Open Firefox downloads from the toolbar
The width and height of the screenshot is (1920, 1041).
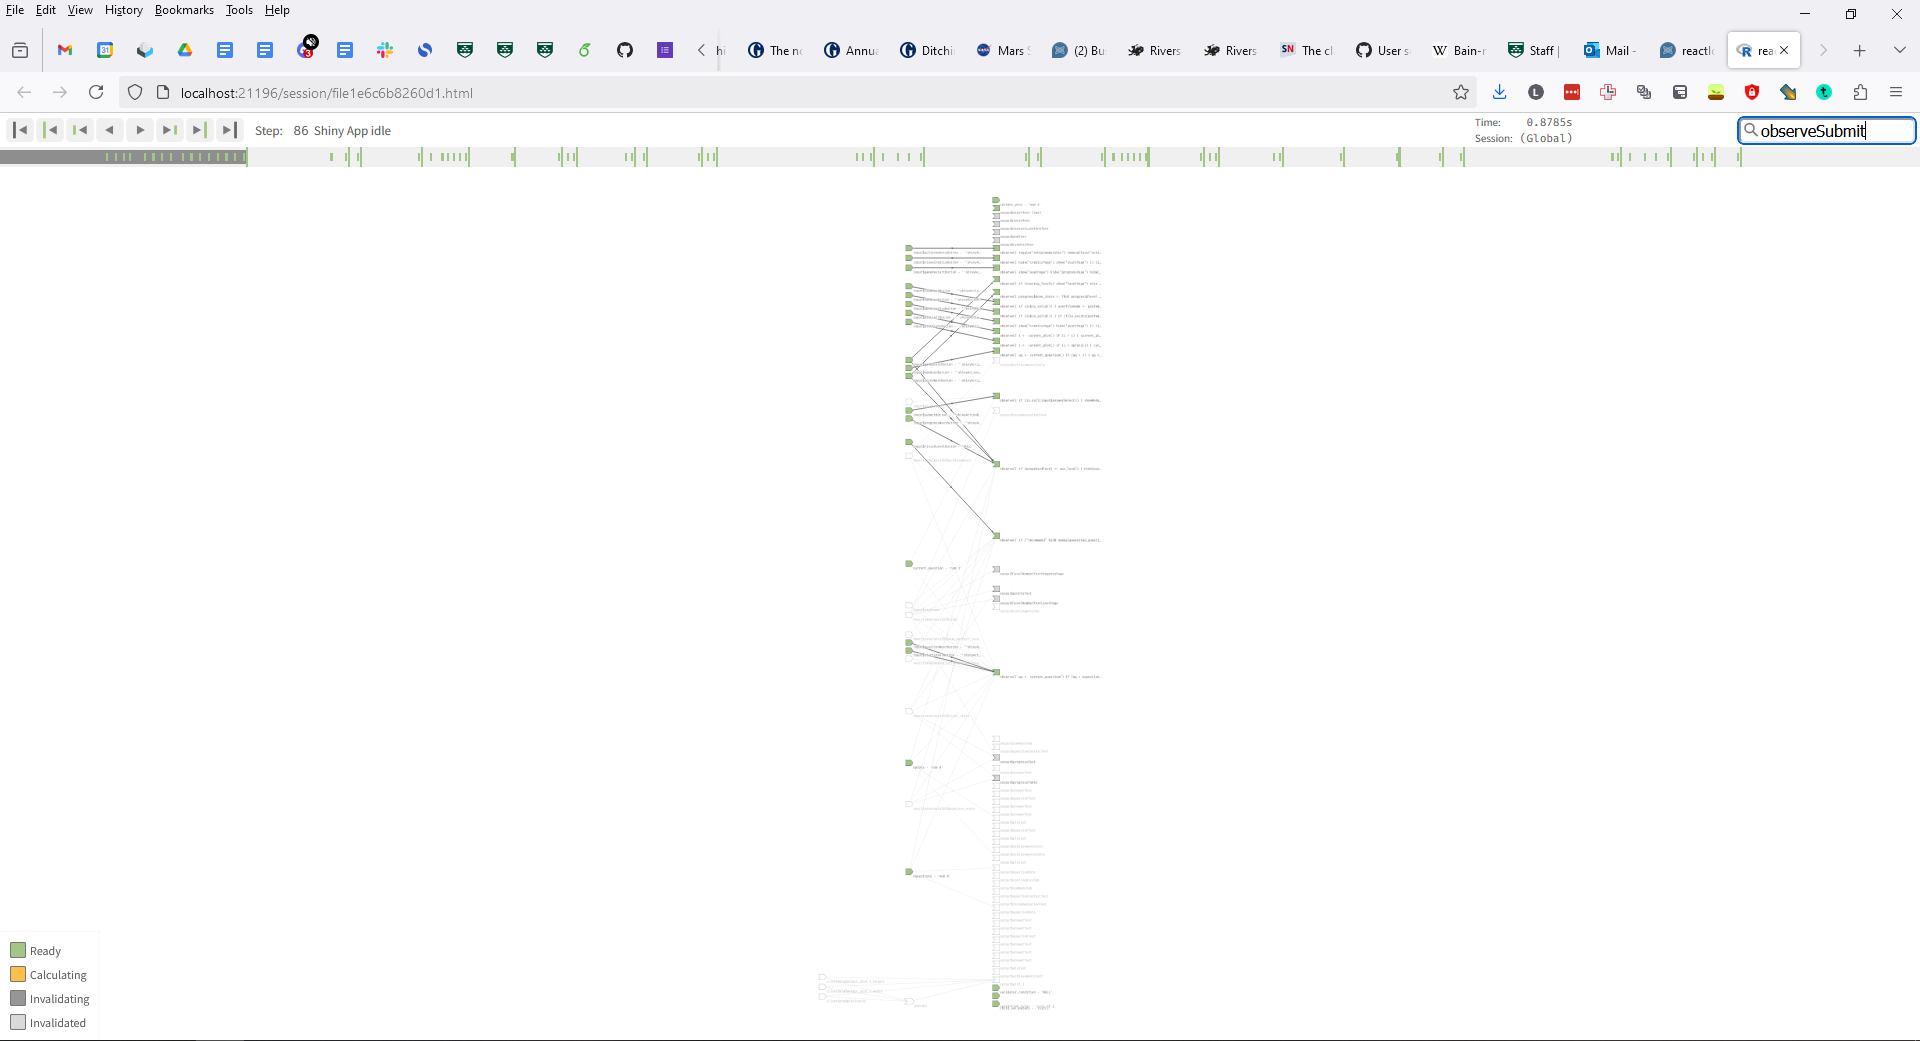(x=1499, y=92)
